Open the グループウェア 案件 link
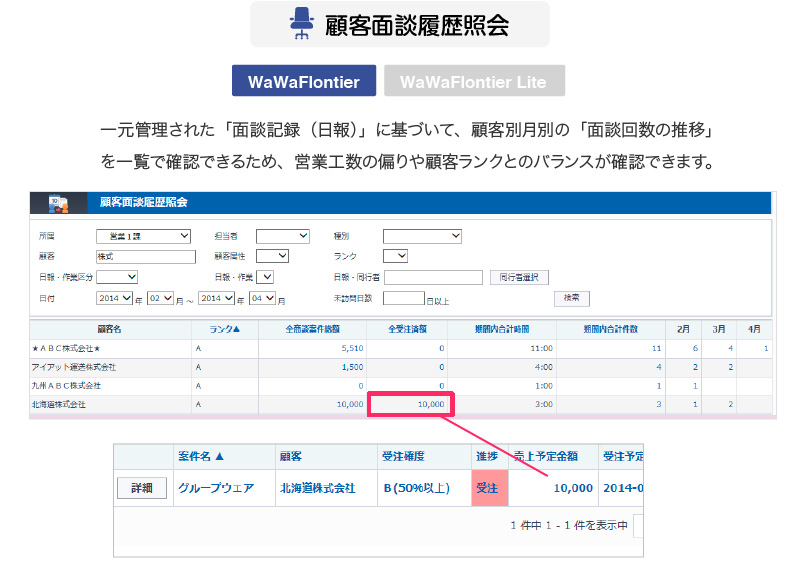Viewport: 800px width, 563px height. pos(215,488)
